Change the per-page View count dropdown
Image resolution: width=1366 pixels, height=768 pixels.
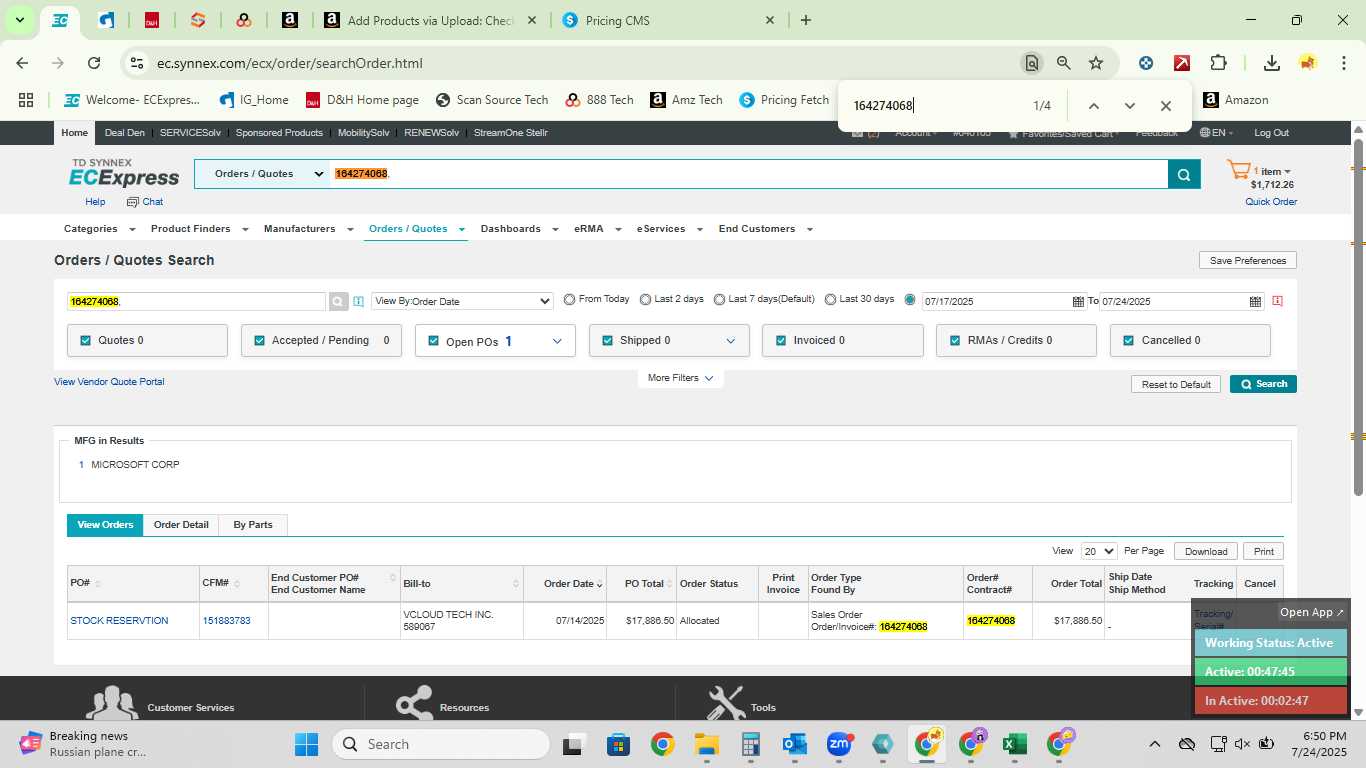1099,551
